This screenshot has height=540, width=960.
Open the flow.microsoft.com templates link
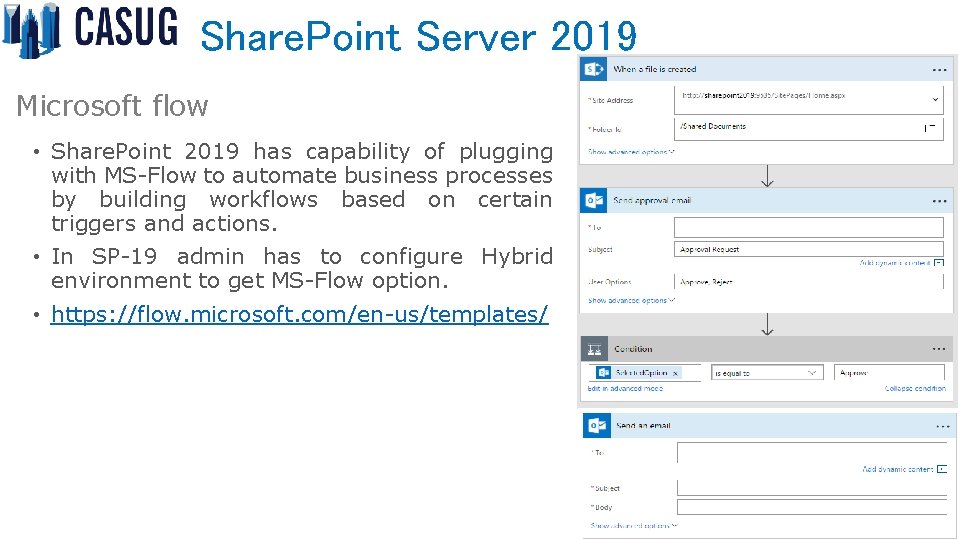(299, 314)
